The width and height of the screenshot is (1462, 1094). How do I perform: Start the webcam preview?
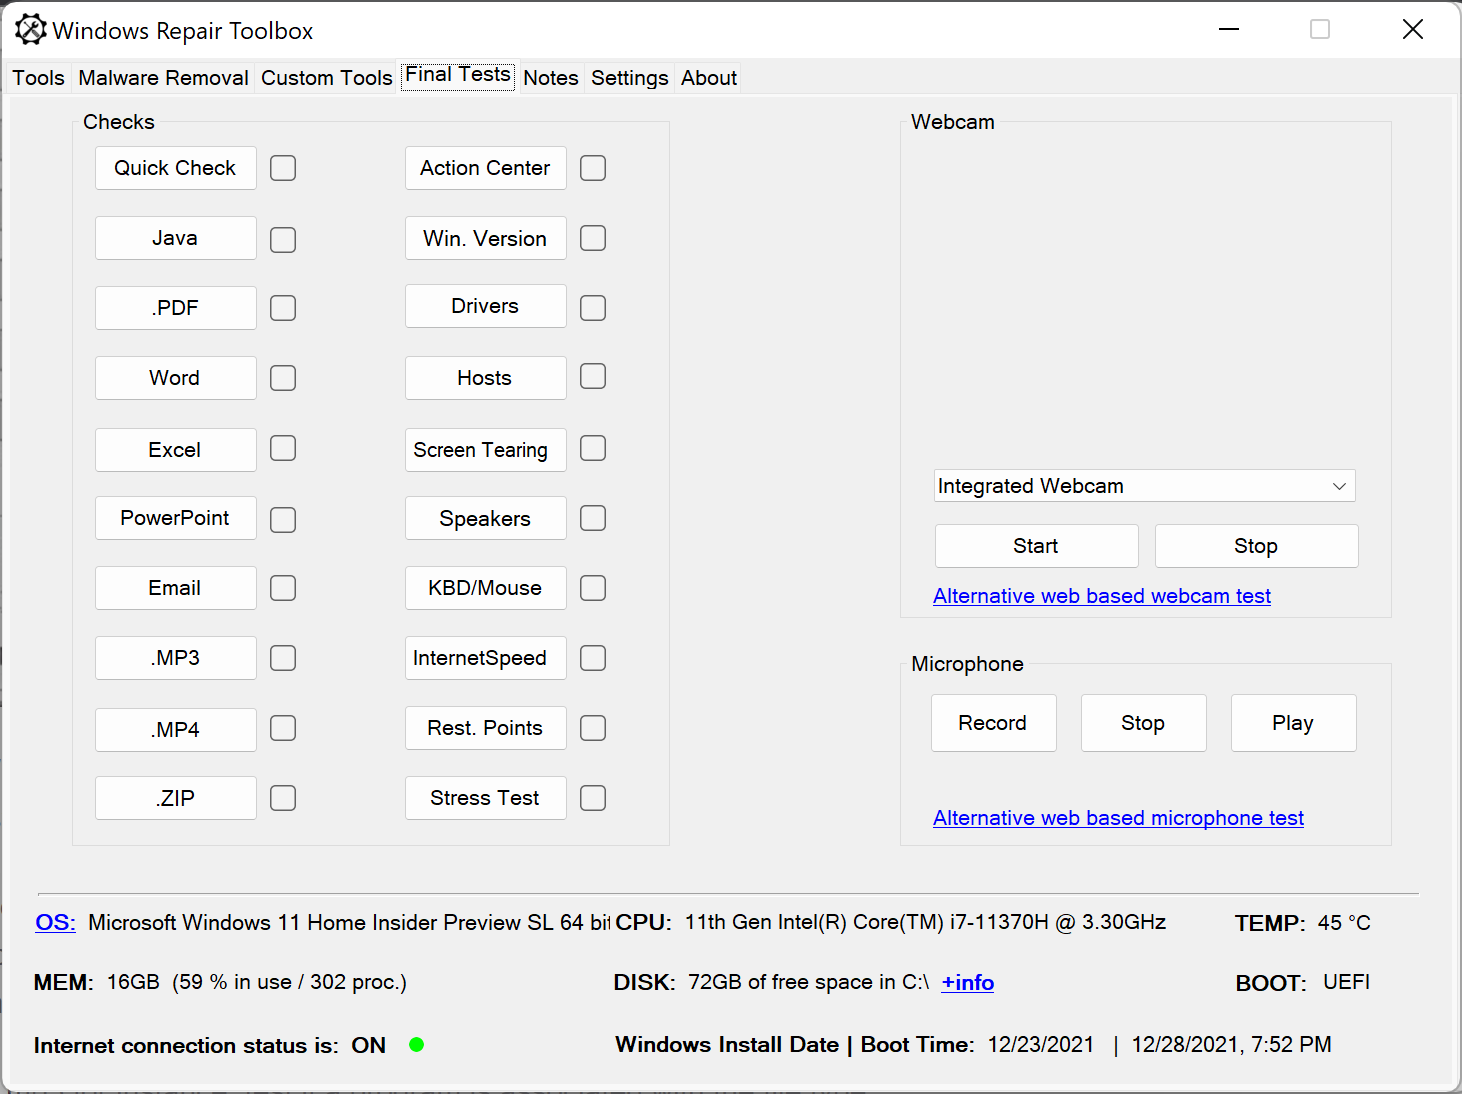pyautogui.click(x=1037, y=546)
